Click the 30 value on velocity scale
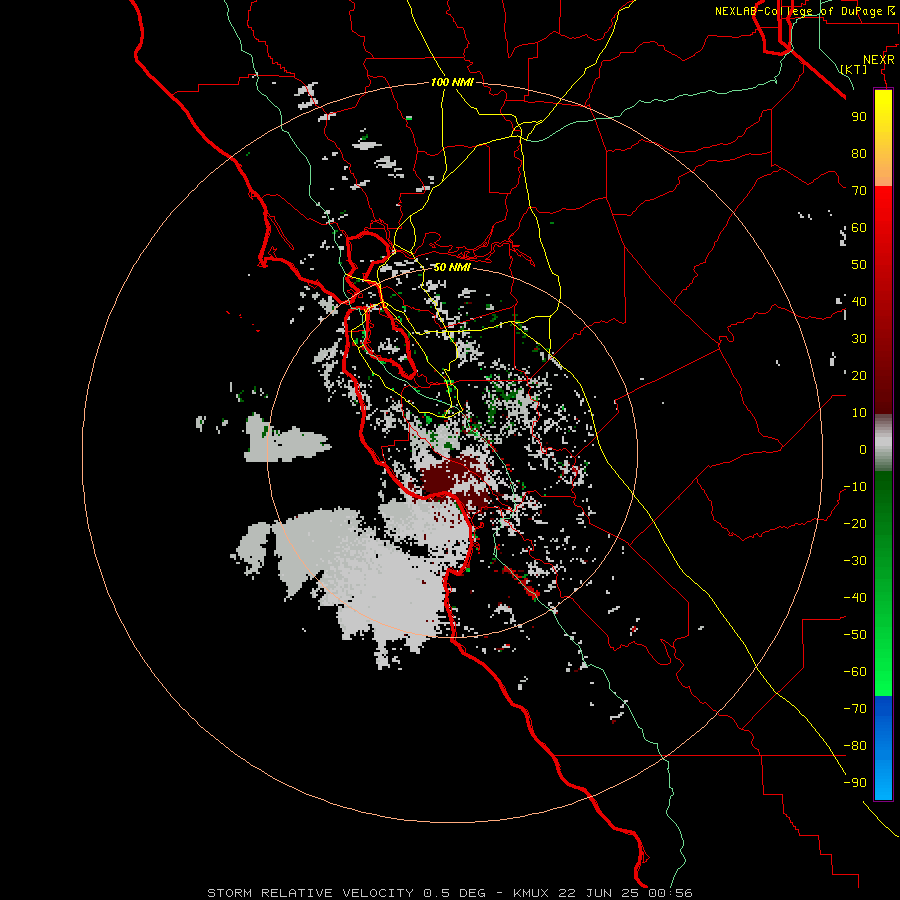The width and height of the screenshot is (900, 900). 859,339
